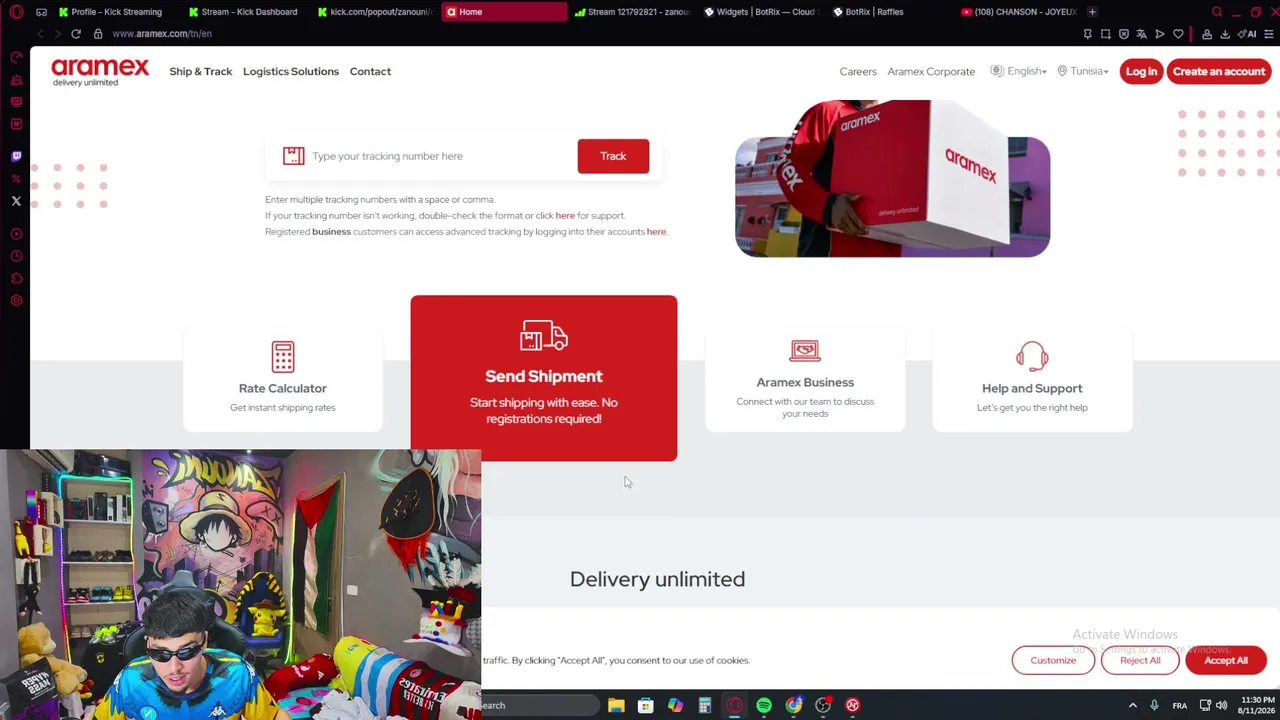
Task: Expand the Logistics Solutions menu
Action: pyautogui.click(x=291, y=71)
